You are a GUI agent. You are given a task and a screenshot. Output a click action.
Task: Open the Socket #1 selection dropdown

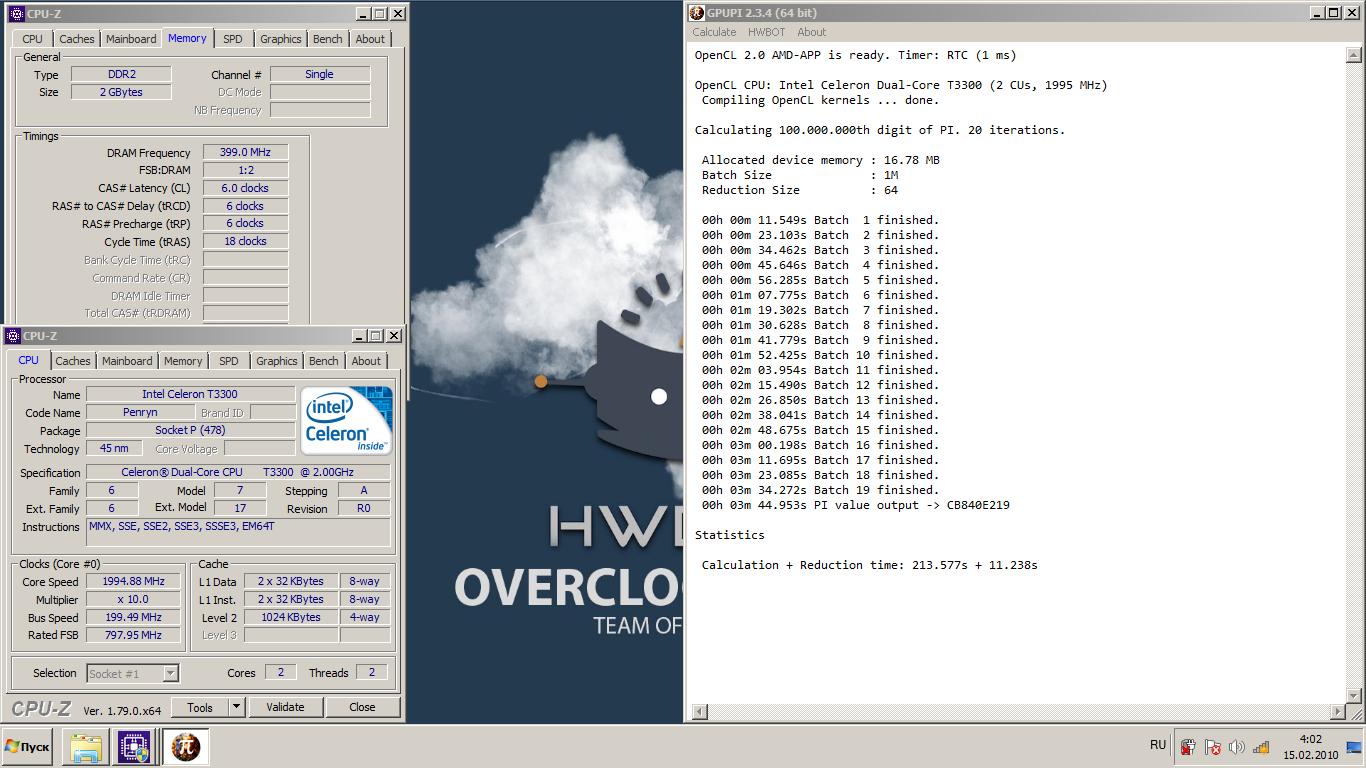coord(133,673)
